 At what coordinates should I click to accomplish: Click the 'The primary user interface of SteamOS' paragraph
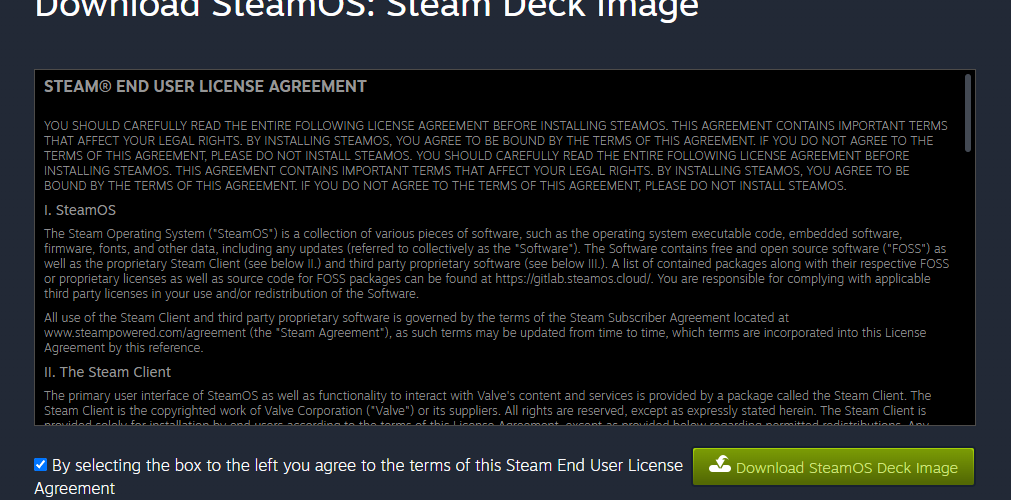487,410
